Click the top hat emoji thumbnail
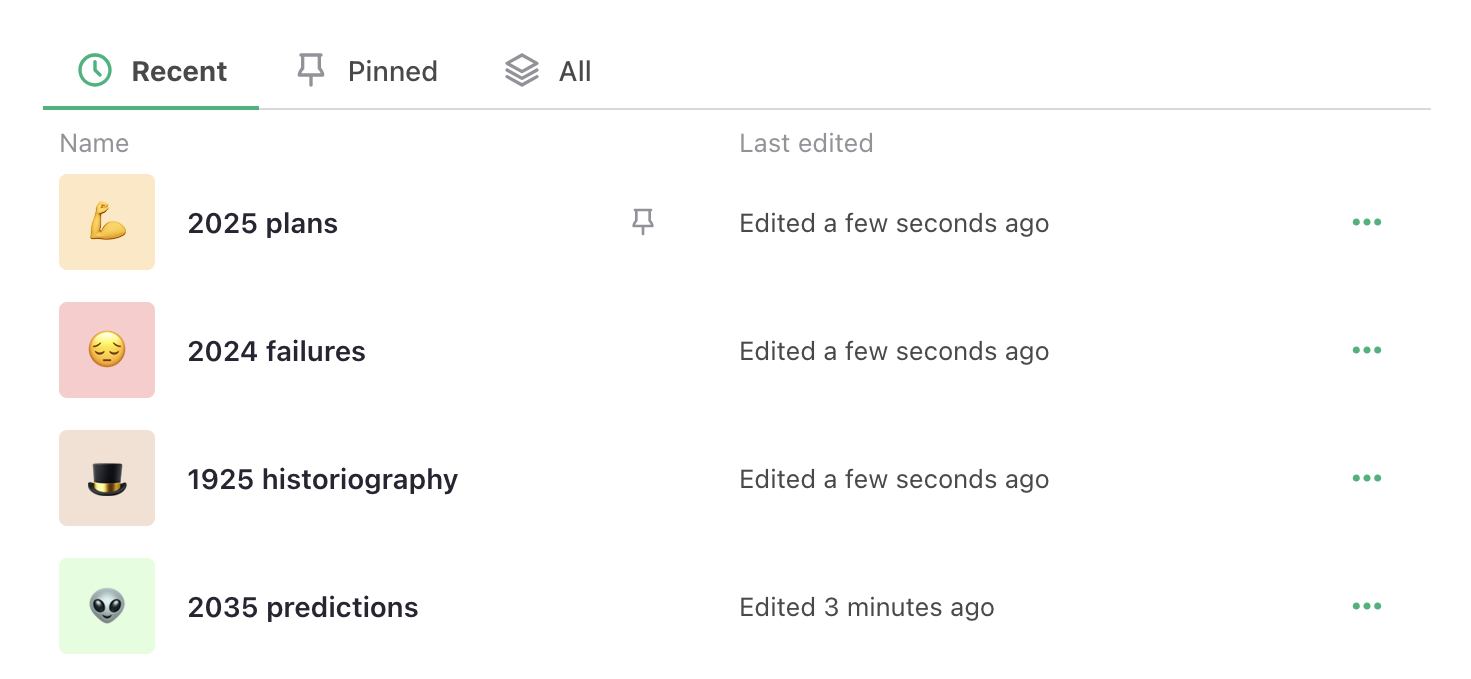The height and width of the screenshot is (679, 1471). tap(107, 478)
